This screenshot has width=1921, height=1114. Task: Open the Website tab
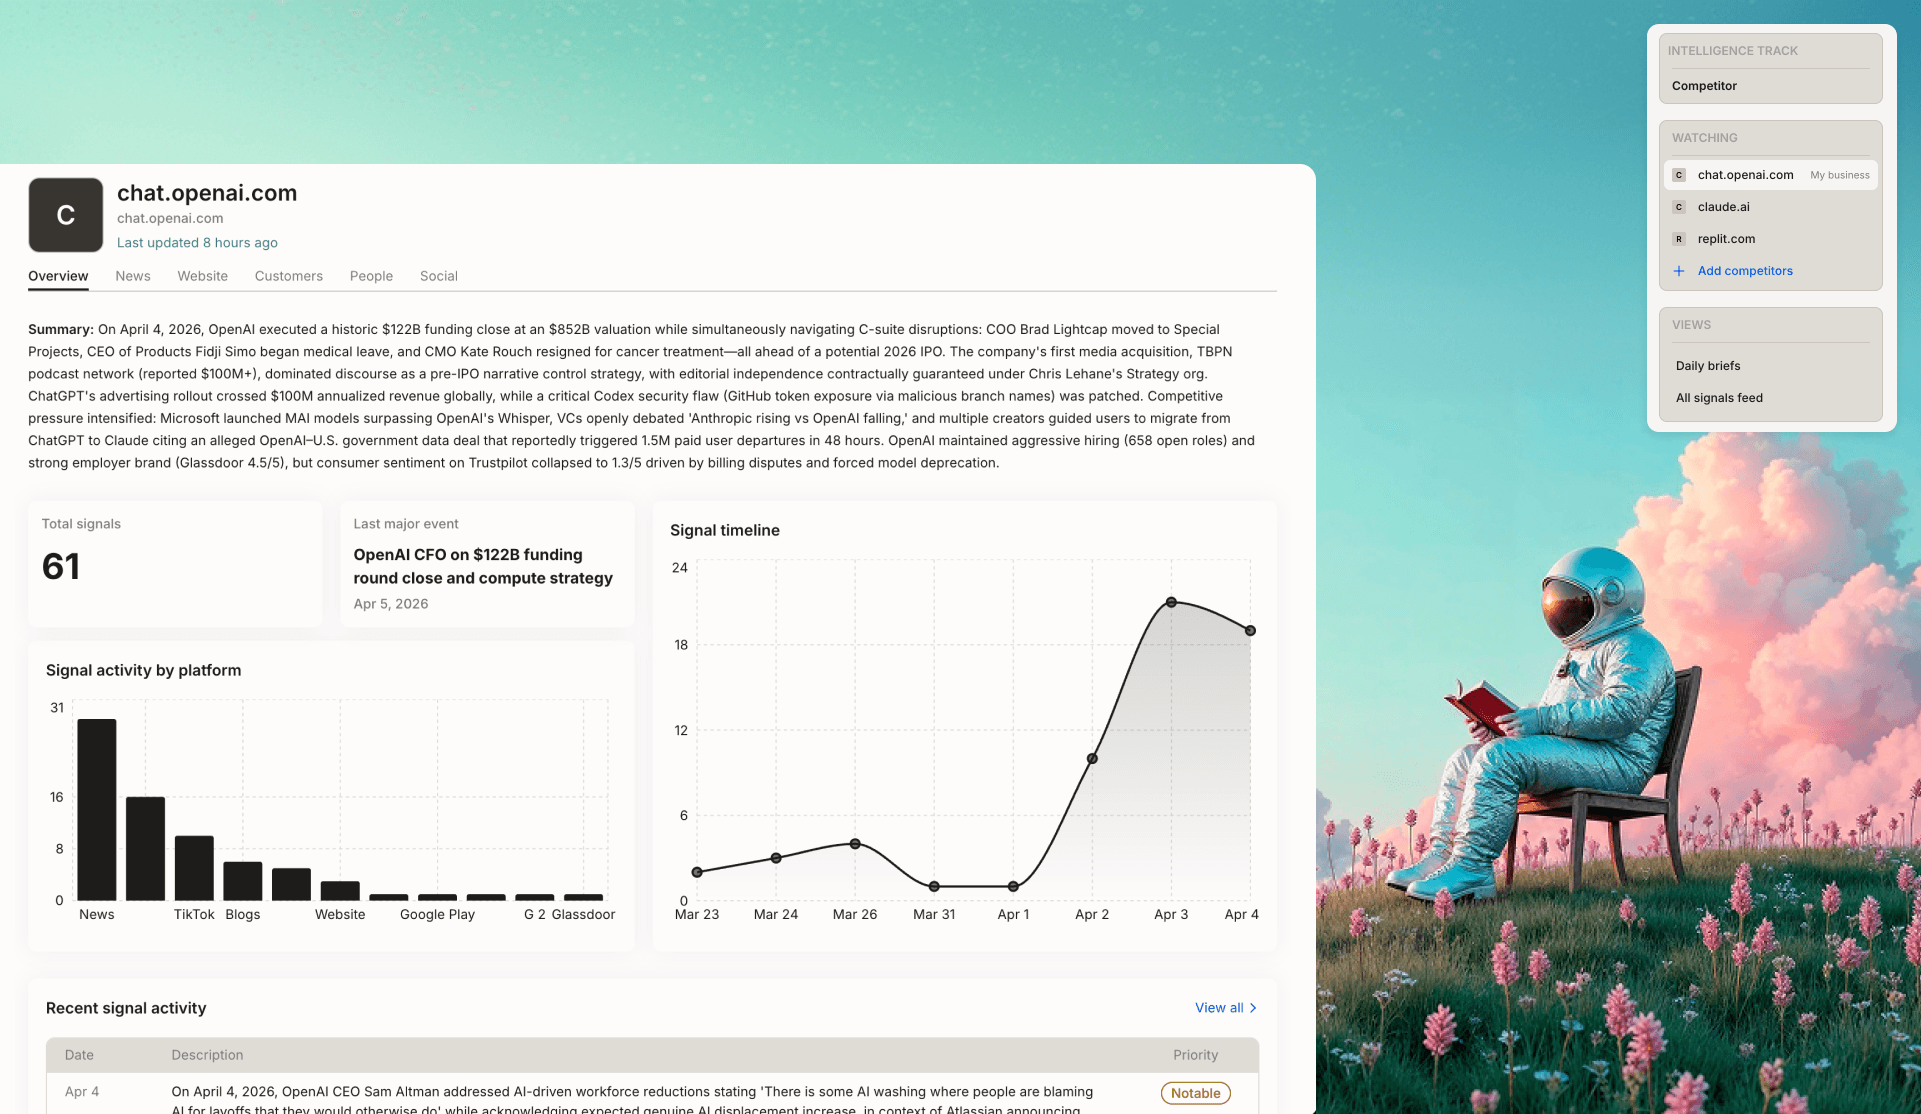pos(202,276)
